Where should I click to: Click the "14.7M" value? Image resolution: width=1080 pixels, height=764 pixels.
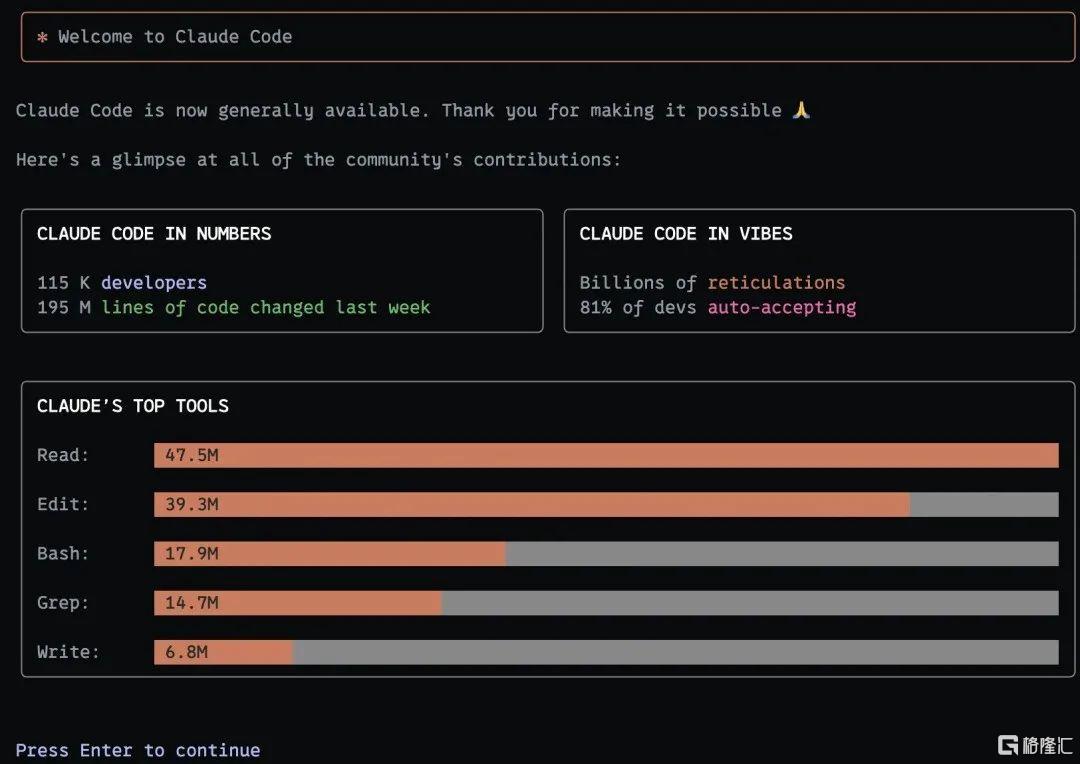click(x=191, y=603)
